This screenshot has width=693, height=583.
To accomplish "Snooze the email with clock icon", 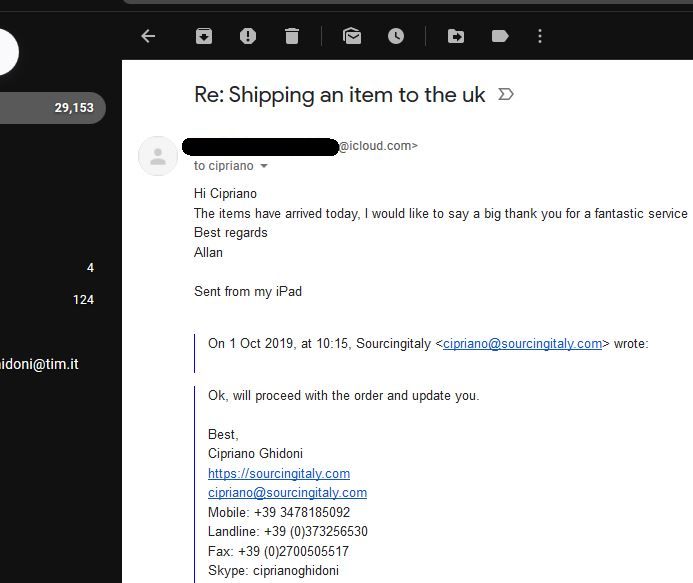I will 396,36.
